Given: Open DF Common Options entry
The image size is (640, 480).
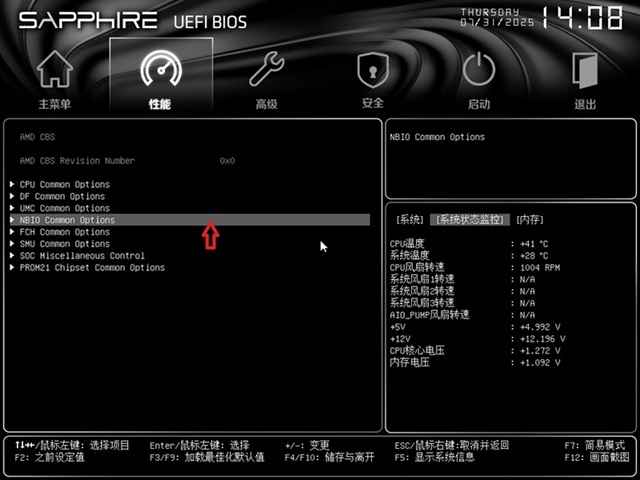Looking at the screenshot, I should (62, 196).
